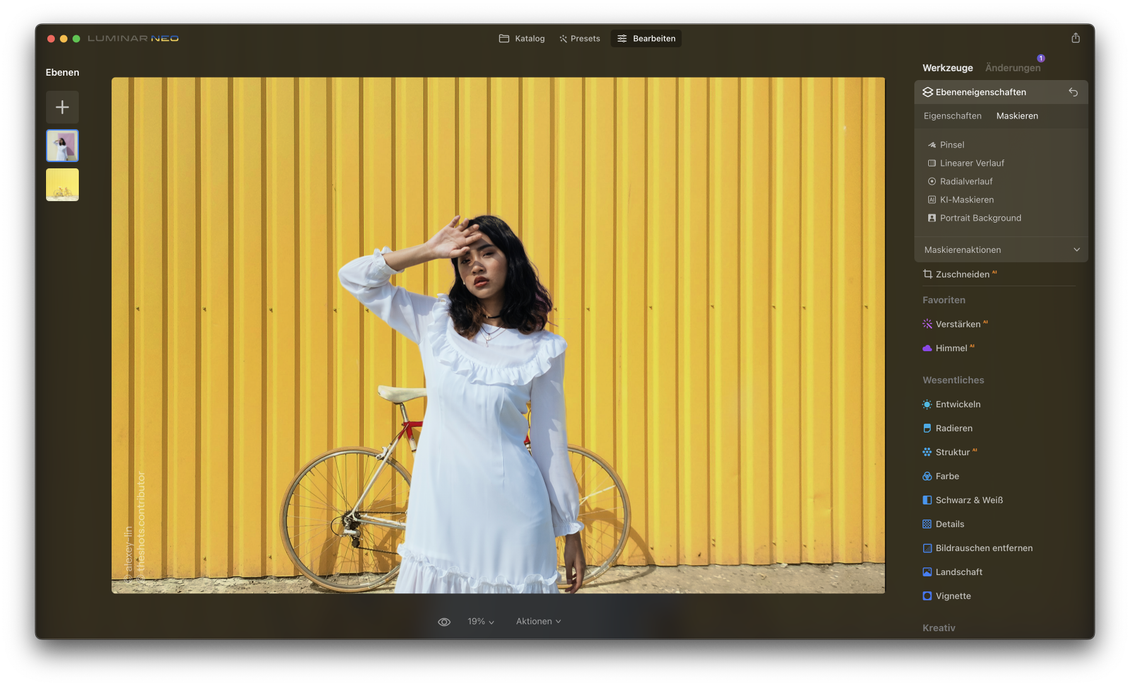The width and height of the screenshot is (1130, 686).
Task: Select the Pinsel brush mask tool
Action: (x=951, y=145)
